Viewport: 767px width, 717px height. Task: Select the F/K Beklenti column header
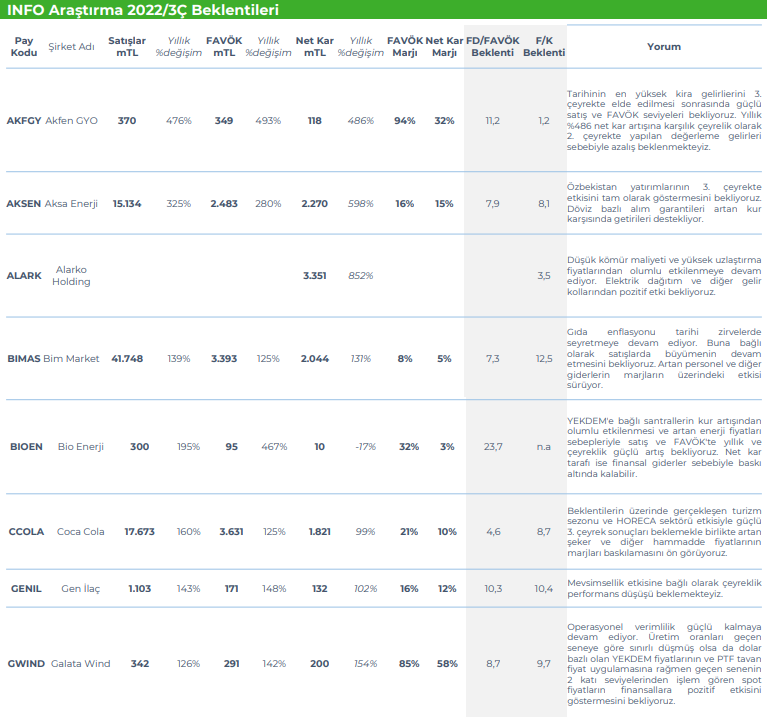point(543,47)
